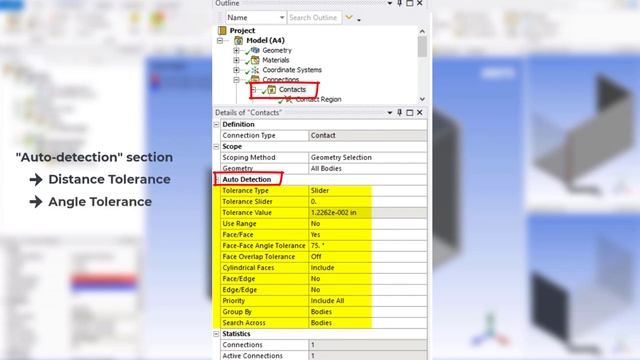The image size is (640, 360).
Task: Maximize the Details of "Contacts" panel
Action: [x=410, y=113]
